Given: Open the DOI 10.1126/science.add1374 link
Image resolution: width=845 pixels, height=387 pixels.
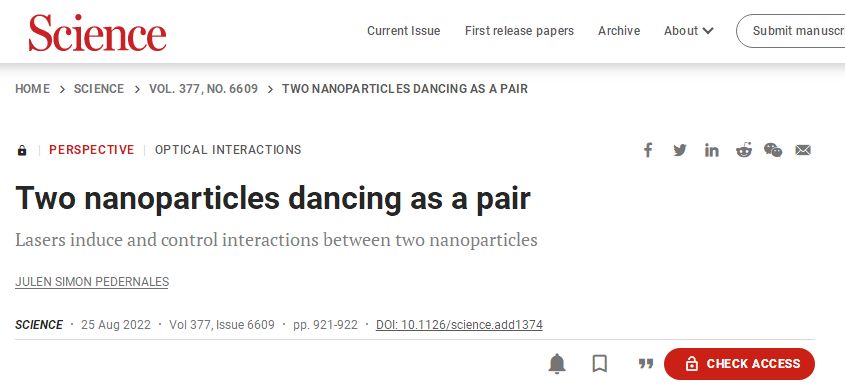Looking at the screenshot, I should (459, 325).
